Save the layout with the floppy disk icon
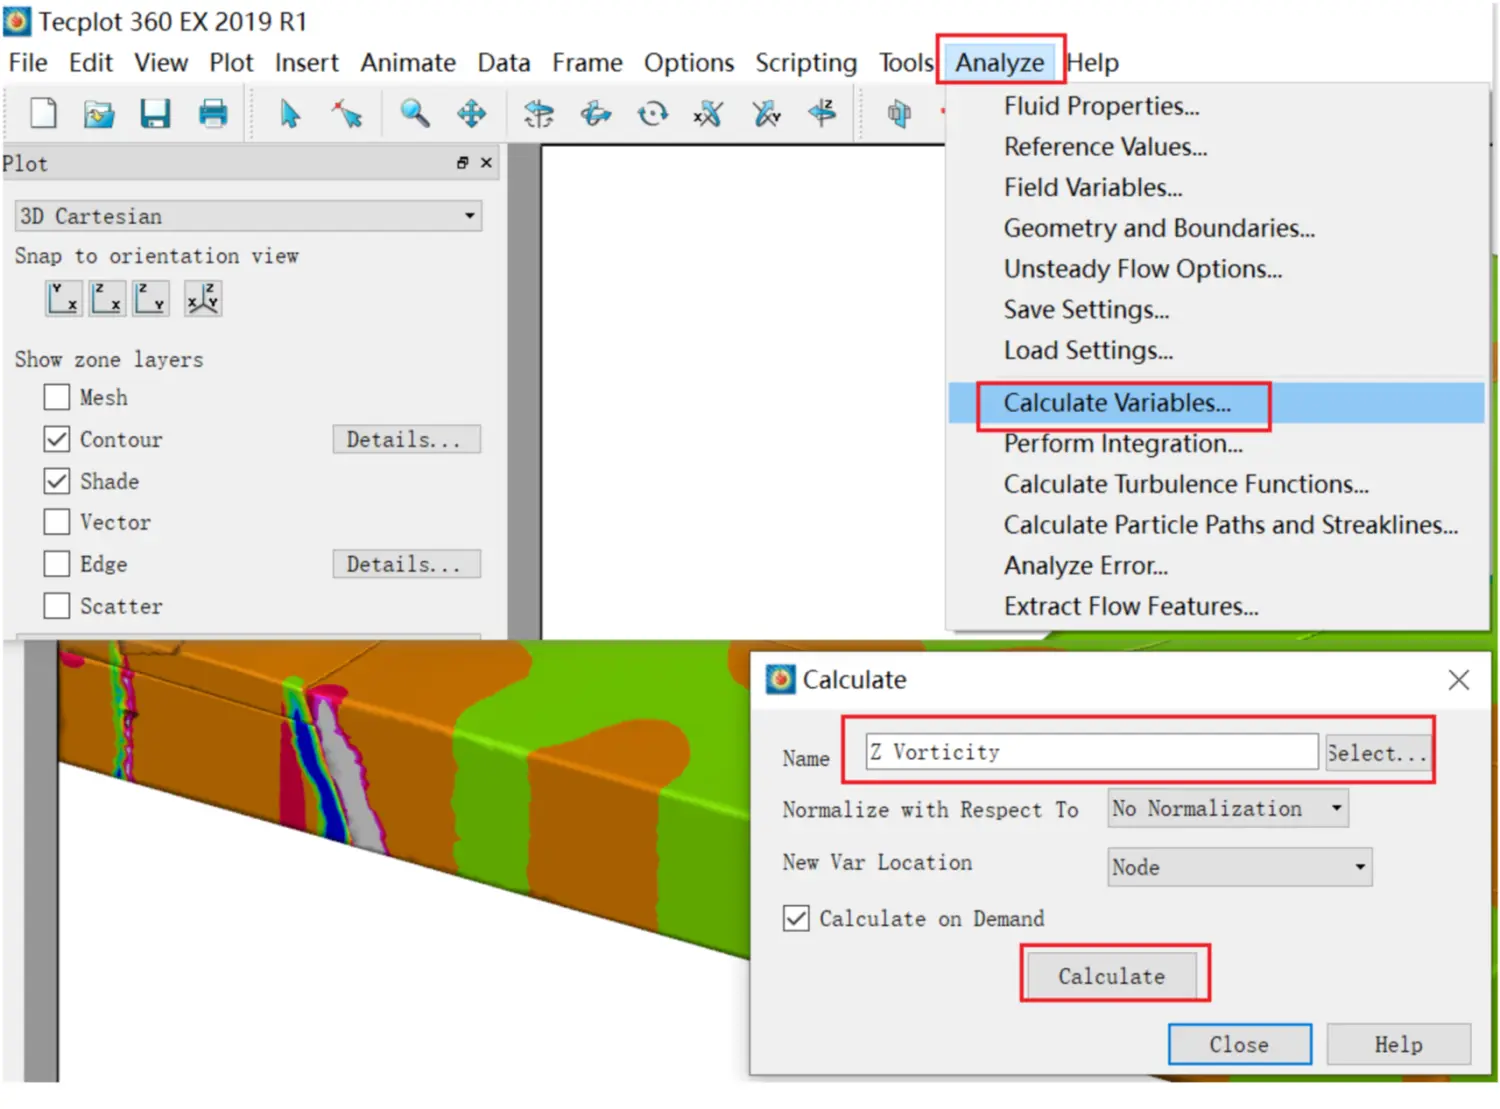The image size is (1500, 1109). (x=155, y=113)
